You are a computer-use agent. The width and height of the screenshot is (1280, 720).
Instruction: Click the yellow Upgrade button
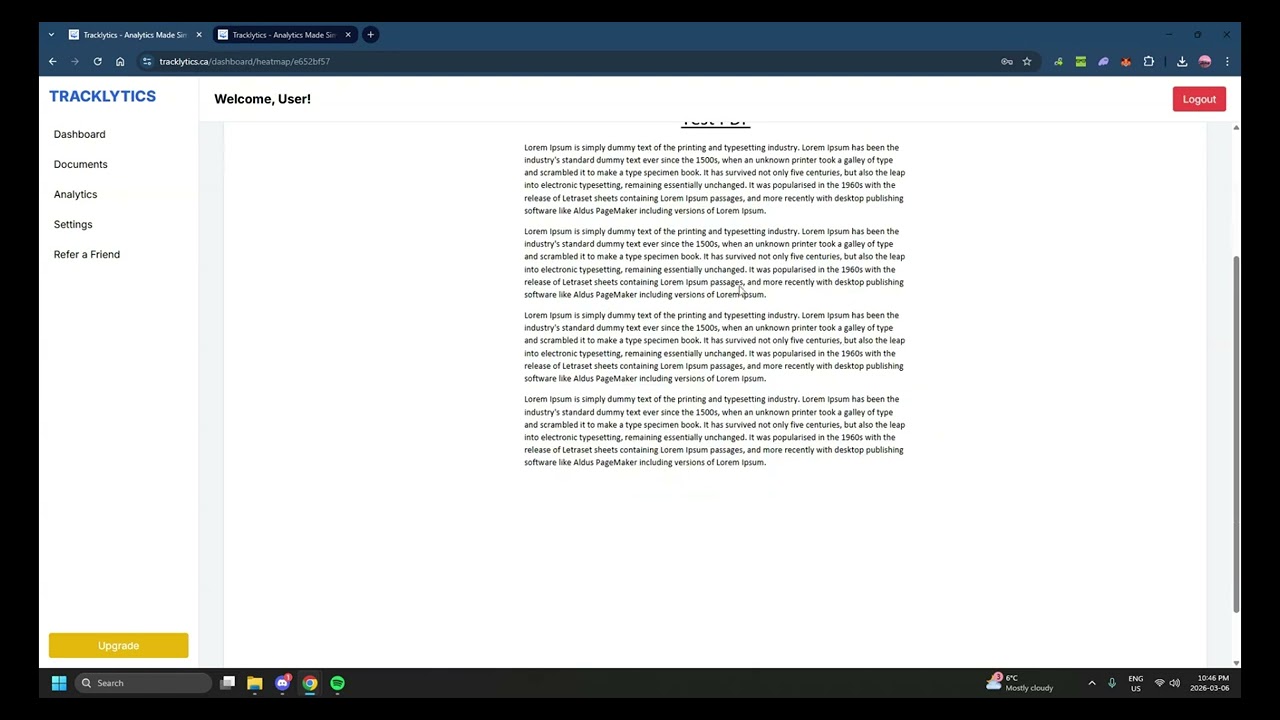(118, 645)
